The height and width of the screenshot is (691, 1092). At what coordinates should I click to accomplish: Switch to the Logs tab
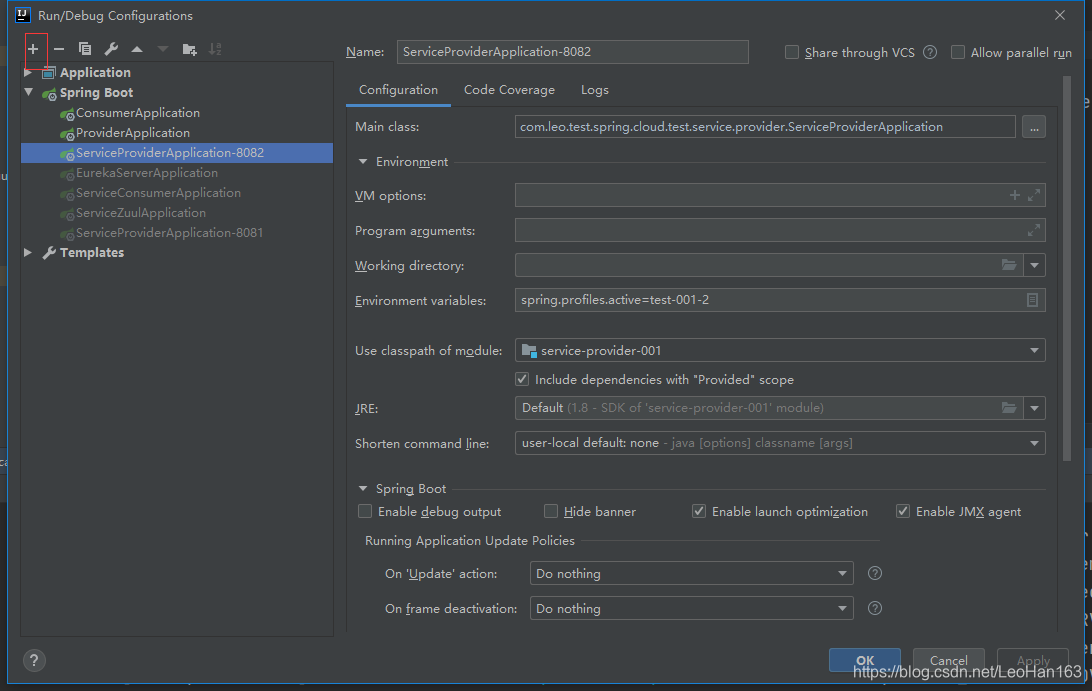(595, 90)
